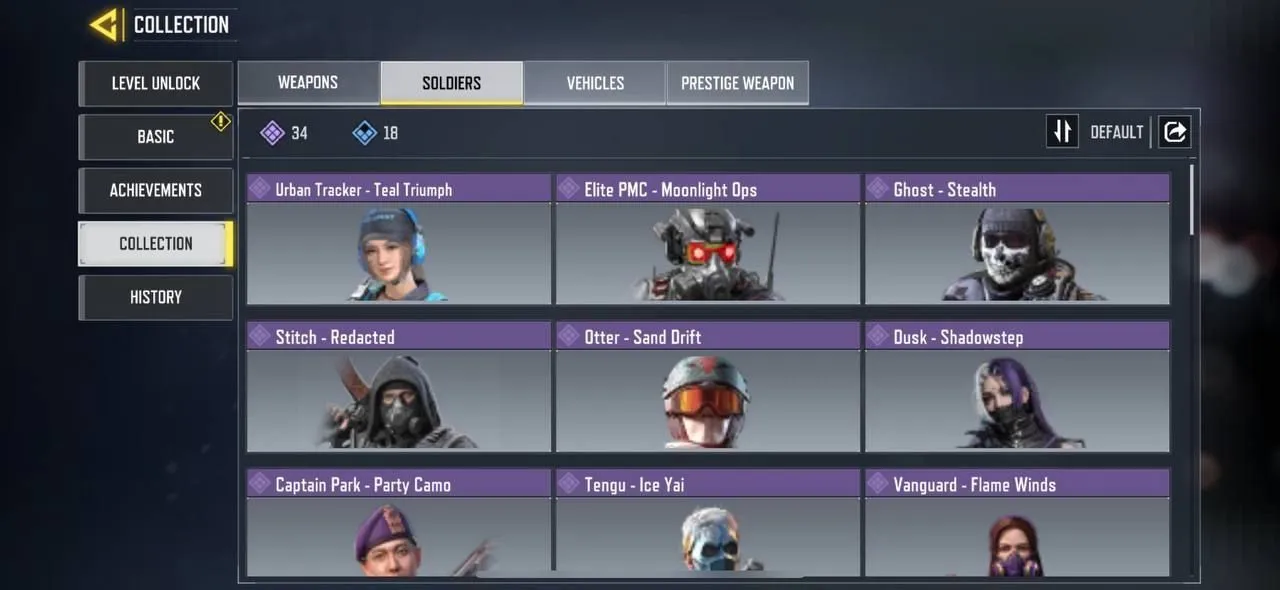1280x590 pixels.
Task: Click the warning badge on Basic
Action: (221, 121)
